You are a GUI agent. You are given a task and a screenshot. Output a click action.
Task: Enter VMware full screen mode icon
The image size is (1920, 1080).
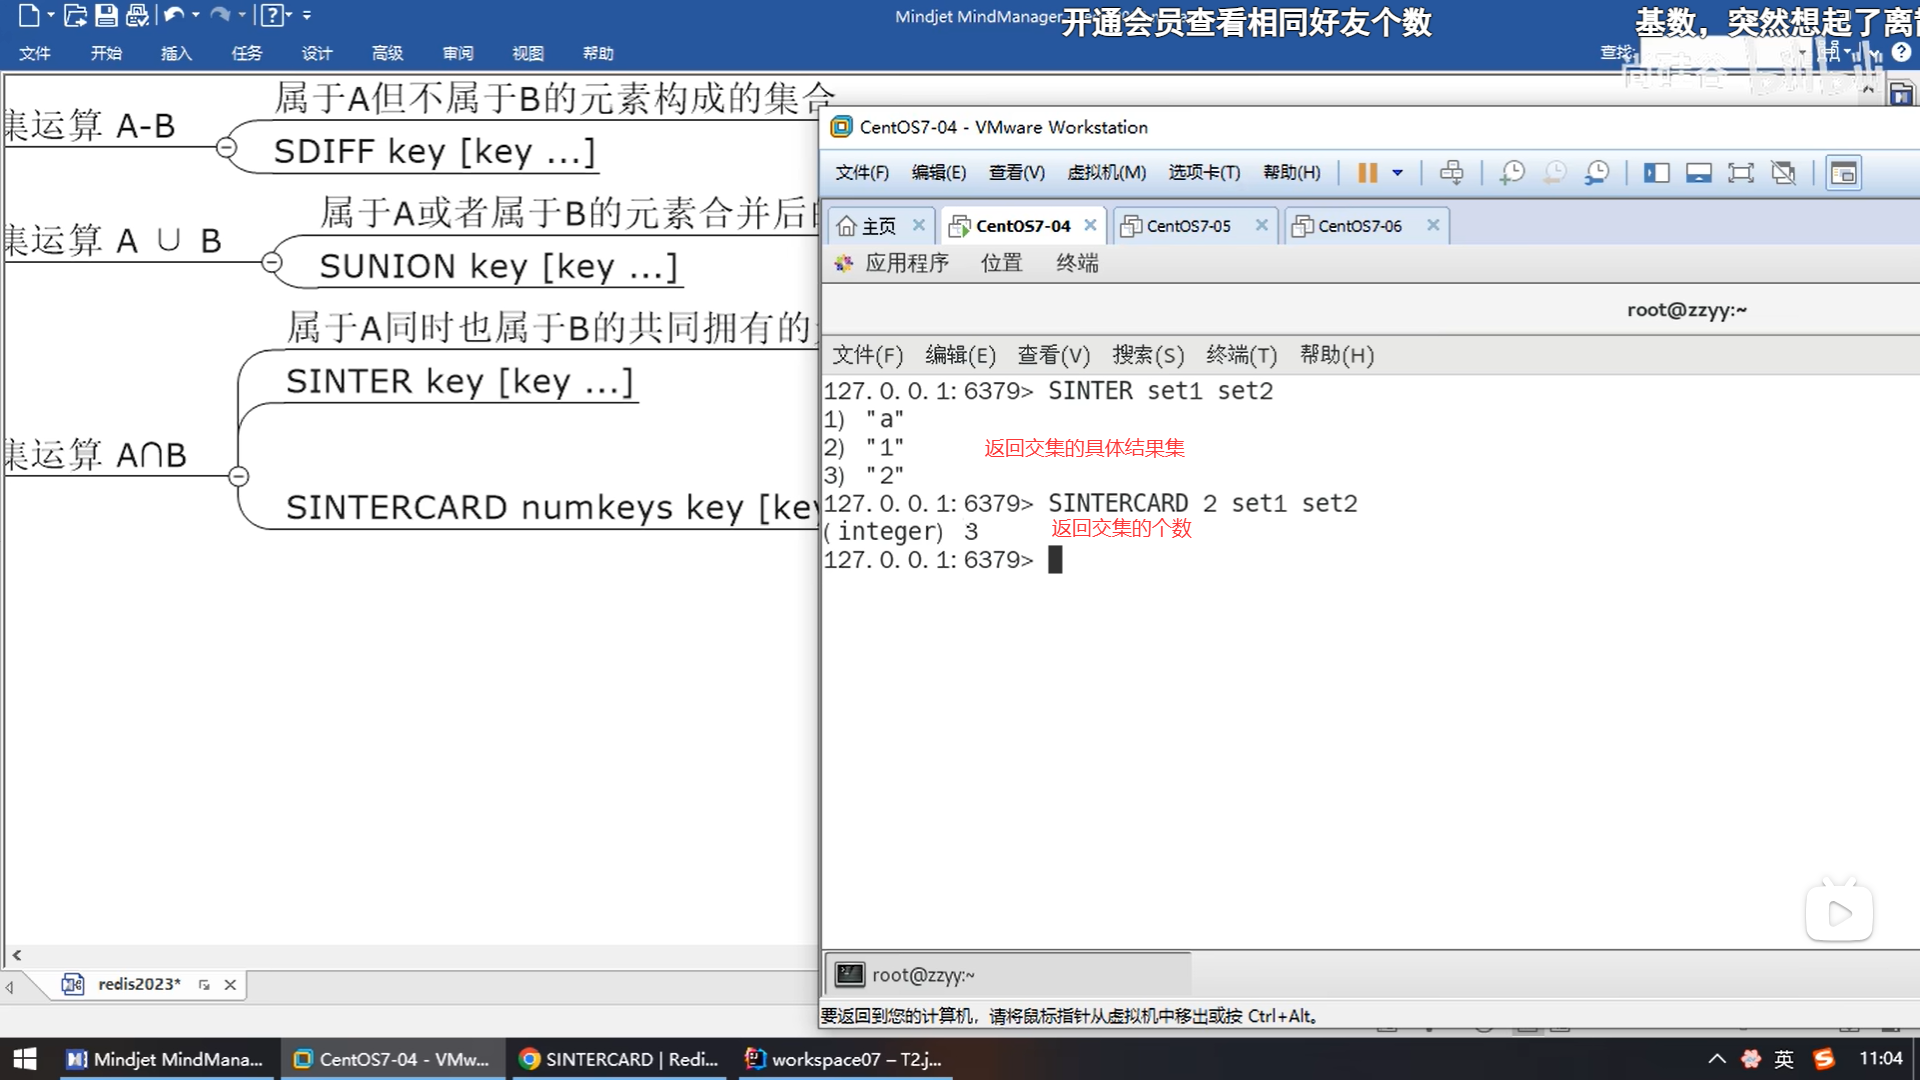[x=1740, y=173]
